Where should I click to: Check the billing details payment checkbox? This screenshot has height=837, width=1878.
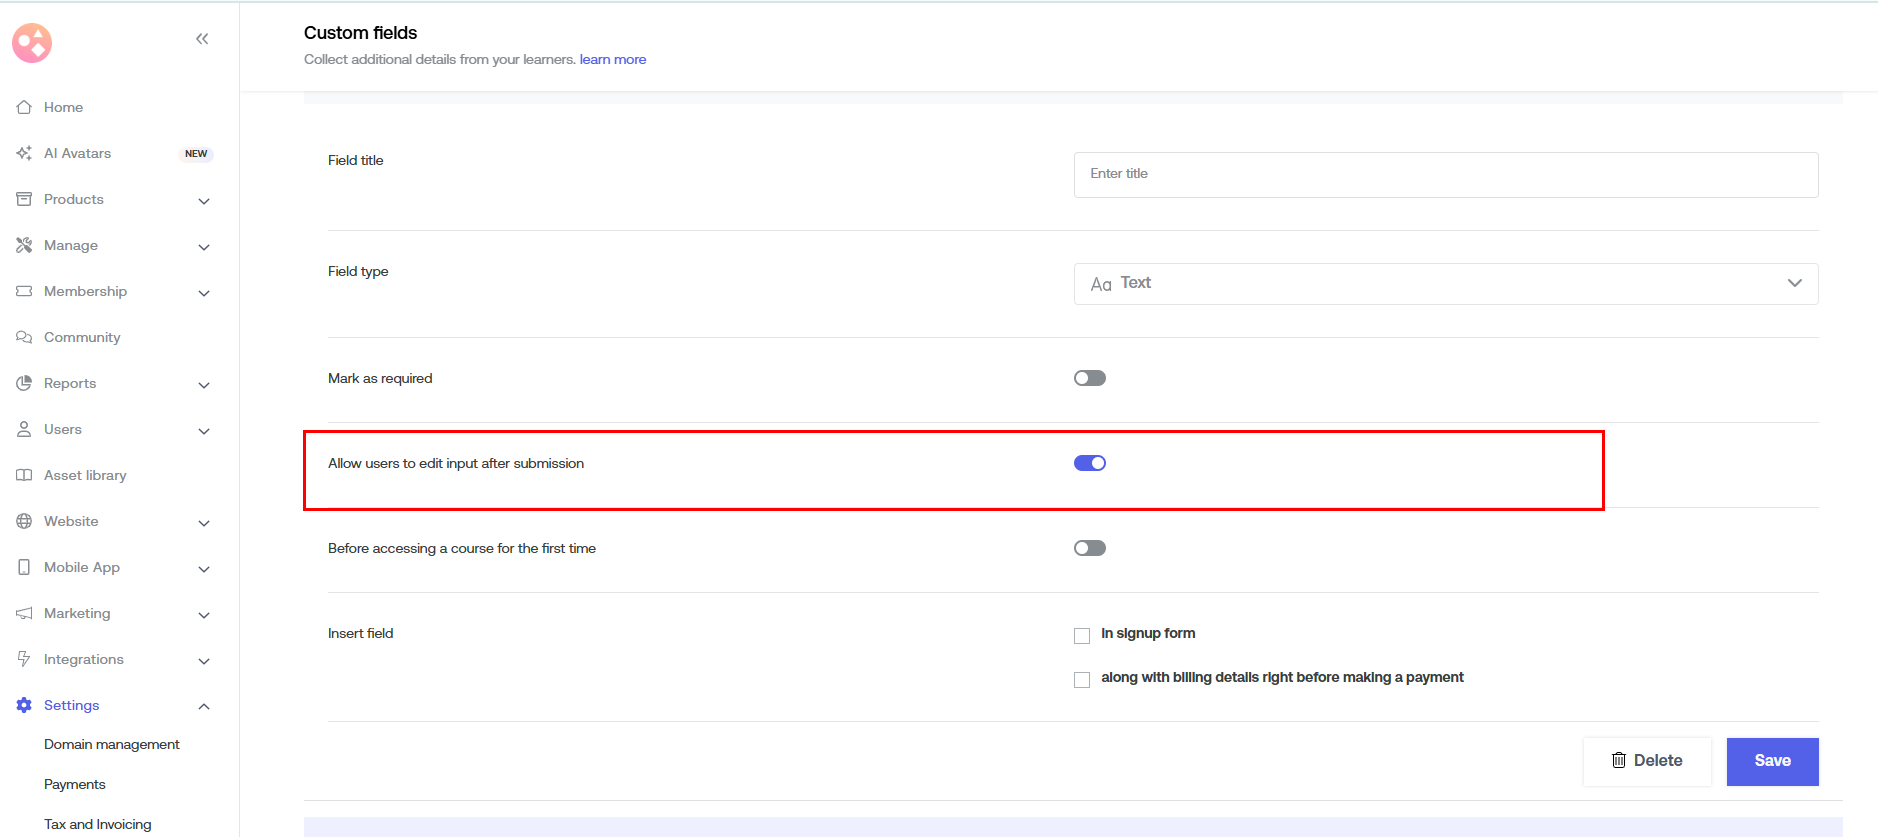(x=1082, y=680)
